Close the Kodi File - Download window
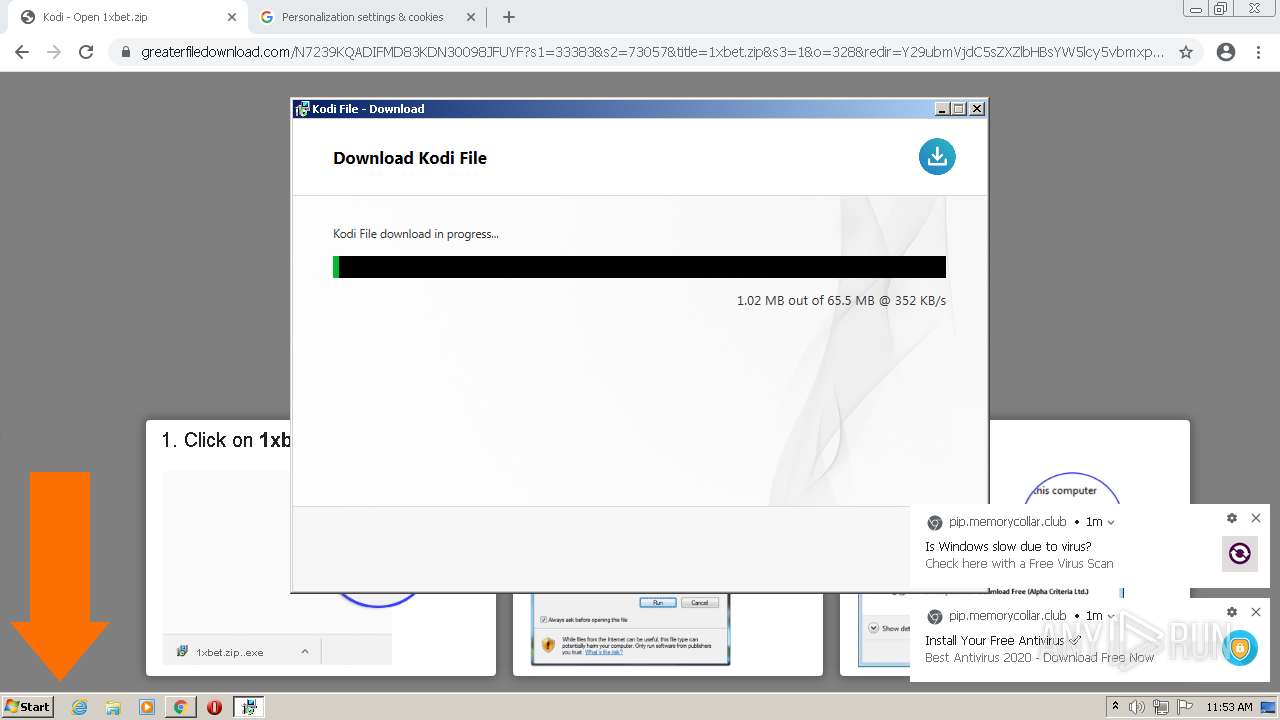 point(977,109)
